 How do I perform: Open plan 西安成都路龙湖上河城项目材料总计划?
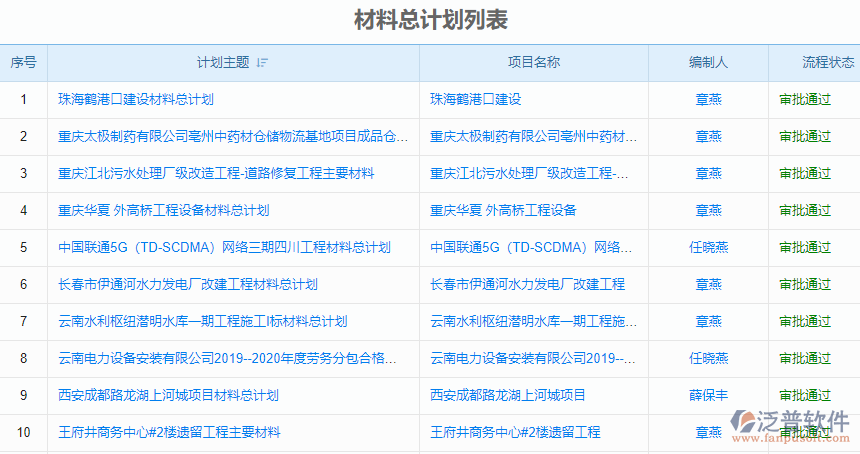(168, 395)
